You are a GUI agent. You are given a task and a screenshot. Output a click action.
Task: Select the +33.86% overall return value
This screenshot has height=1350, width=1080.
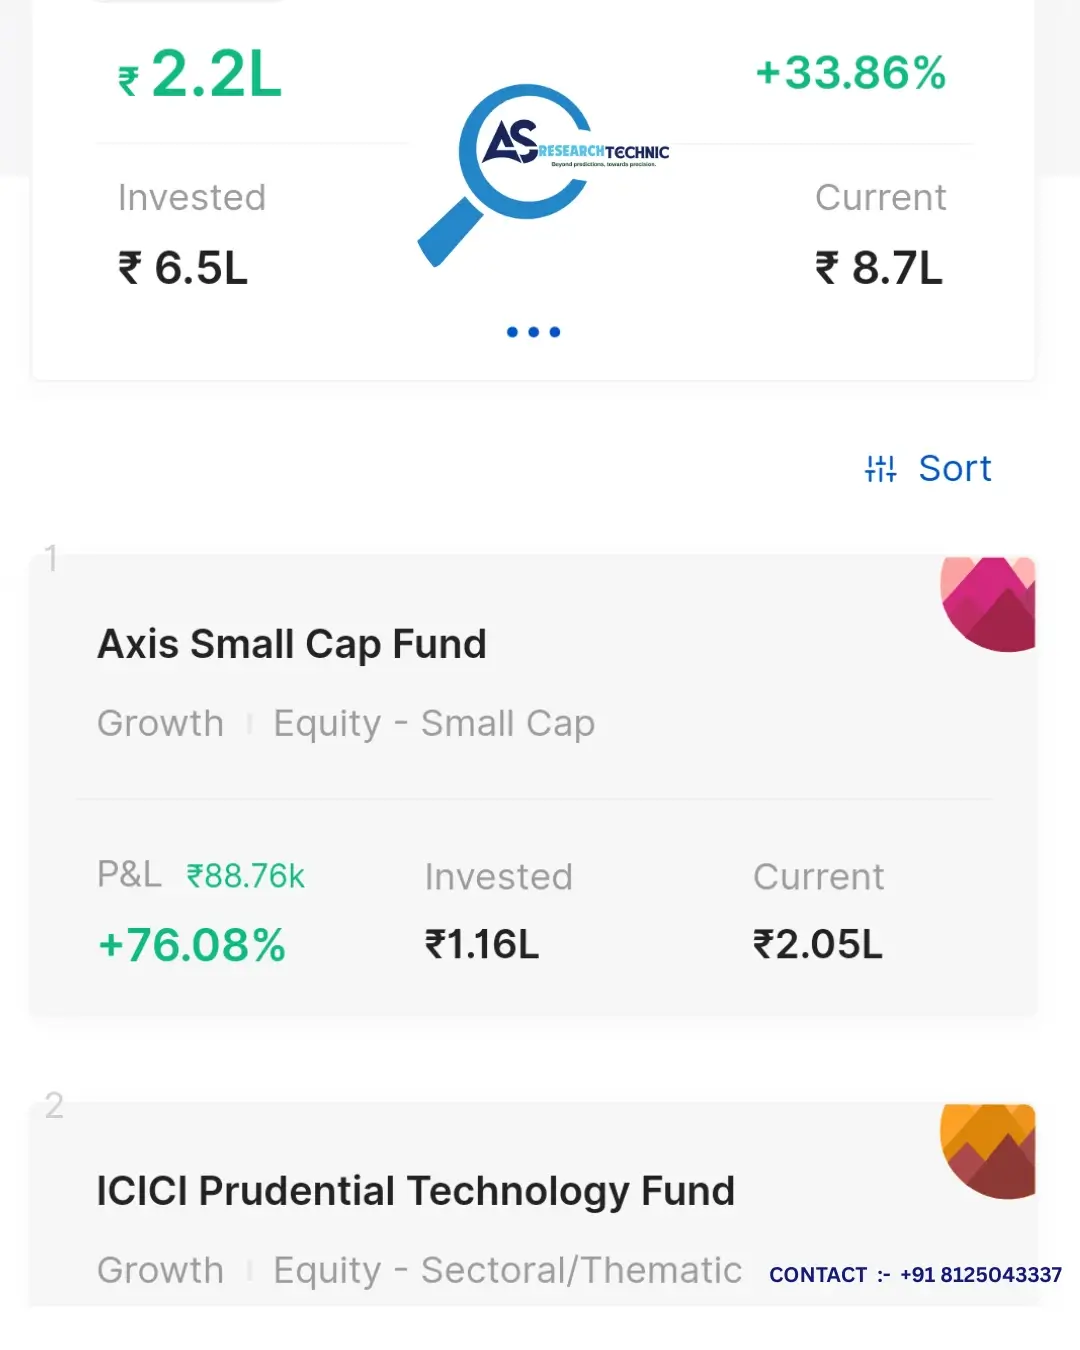(851, 73)
